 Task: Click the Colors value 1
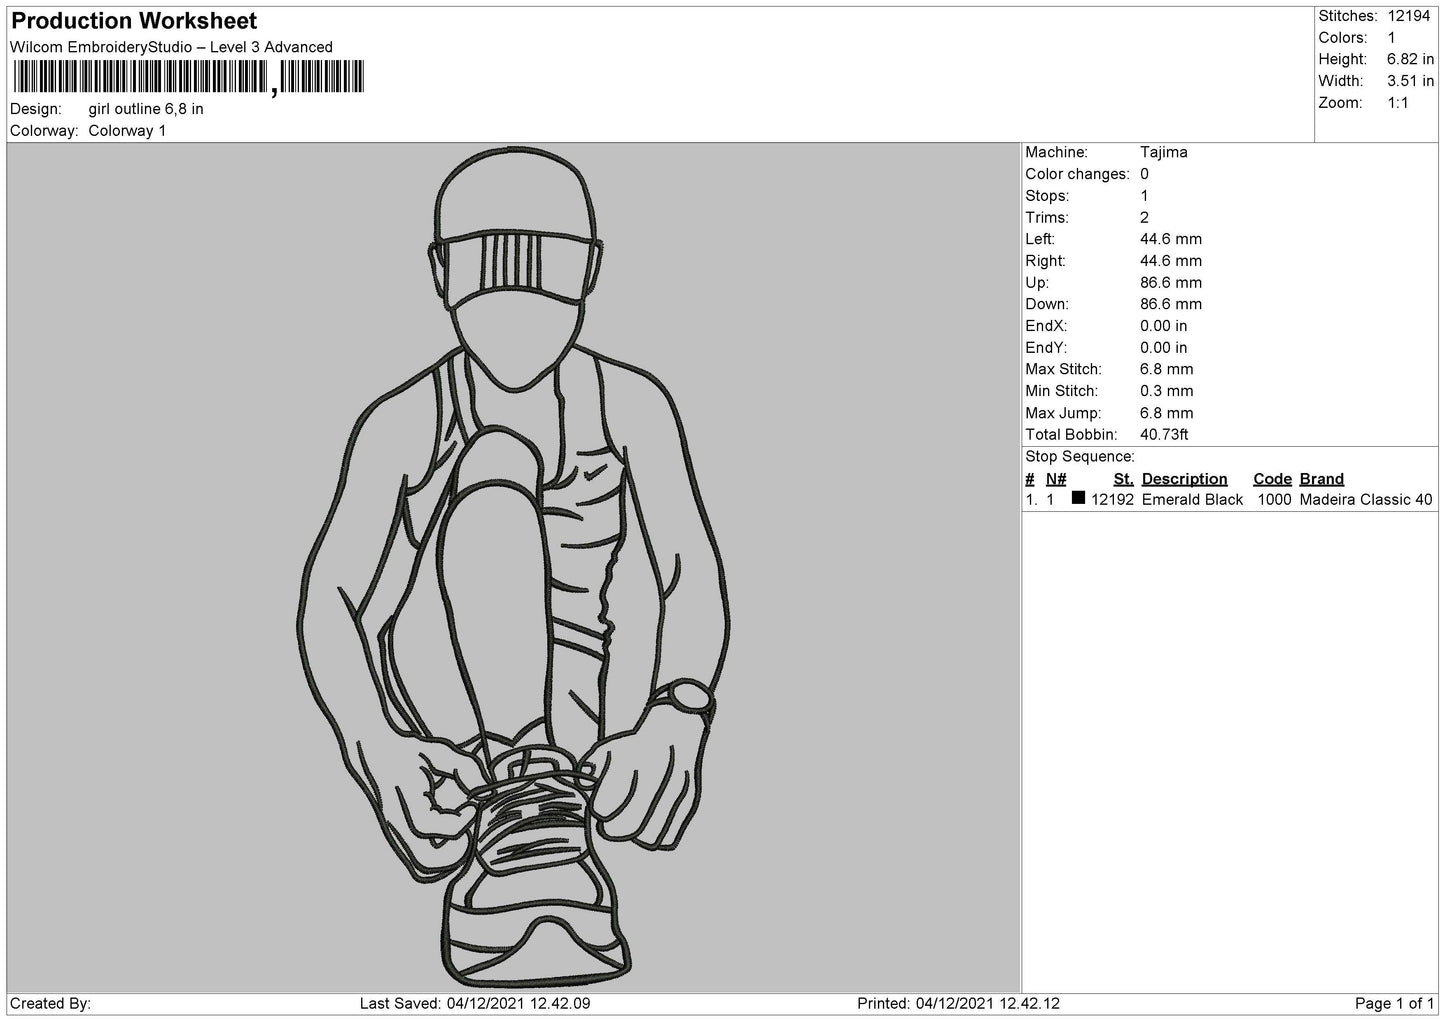tap(1391, 38)
